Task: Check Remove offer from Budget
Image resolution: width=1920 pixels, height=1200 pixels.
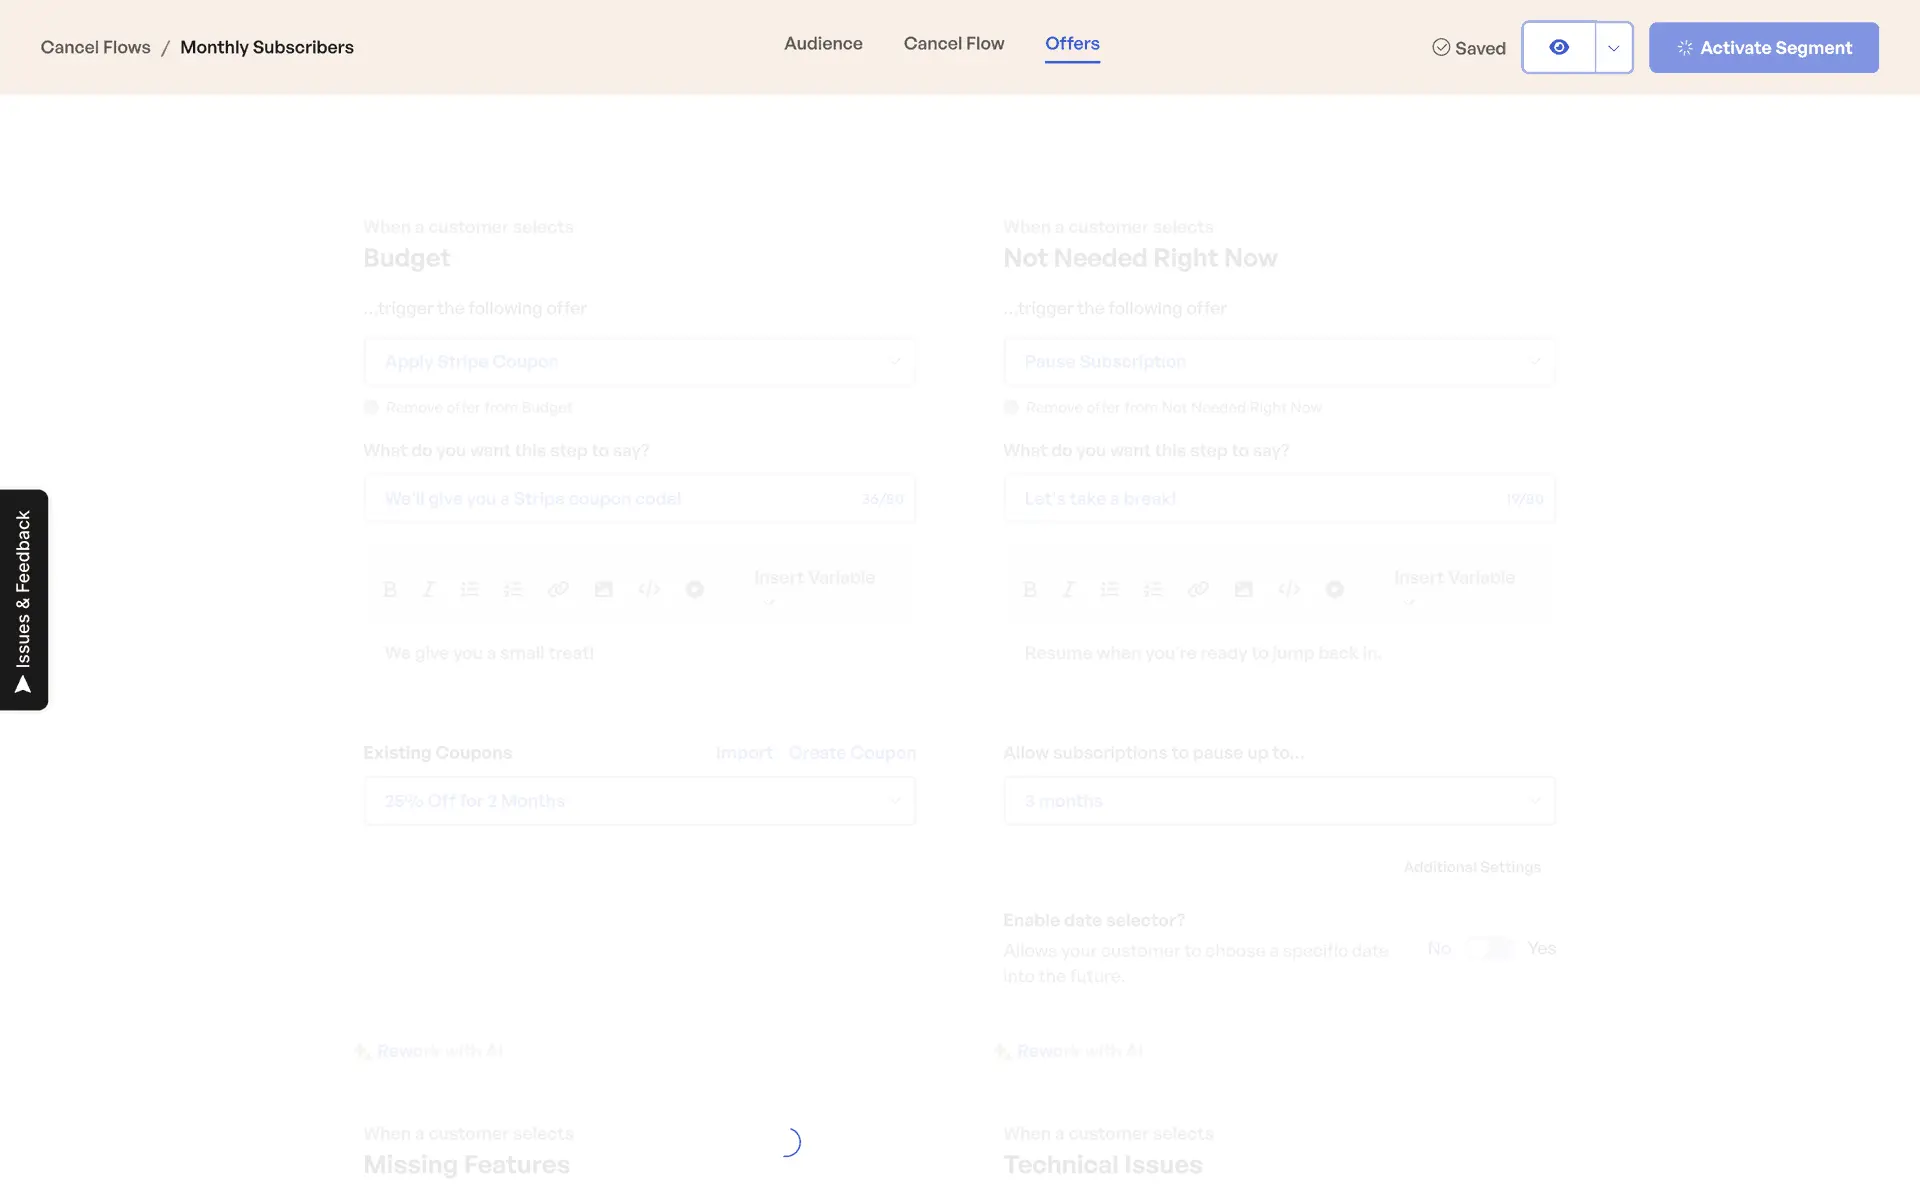Action: [371, 407]
